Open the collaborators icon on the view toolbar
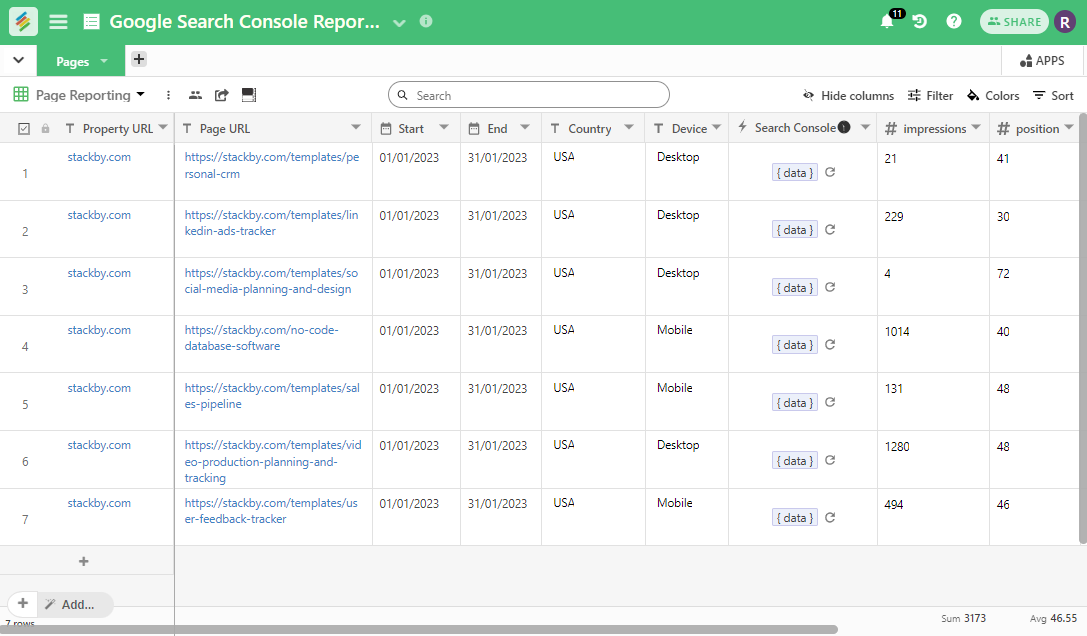1087x636 pixels. click(x=195, y=94)
